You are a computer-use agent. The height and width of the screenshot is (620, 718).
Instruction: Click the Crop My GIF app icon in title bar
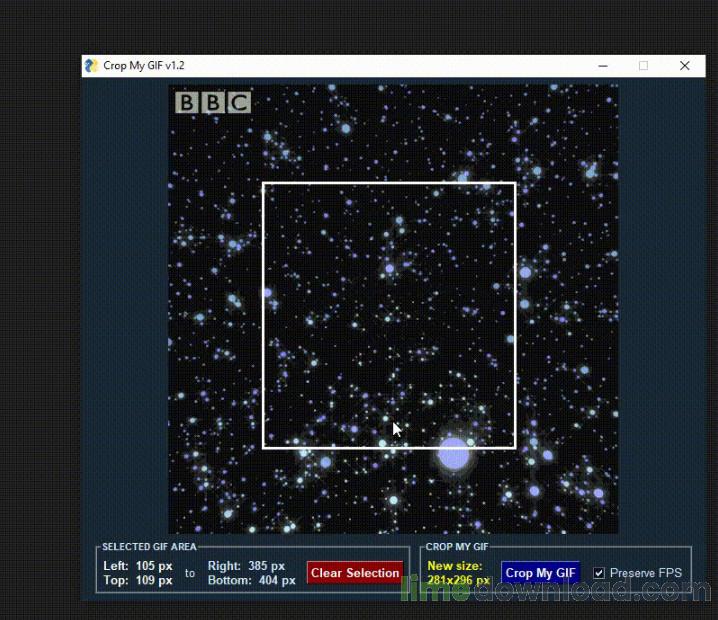click(x=92, y=66)
